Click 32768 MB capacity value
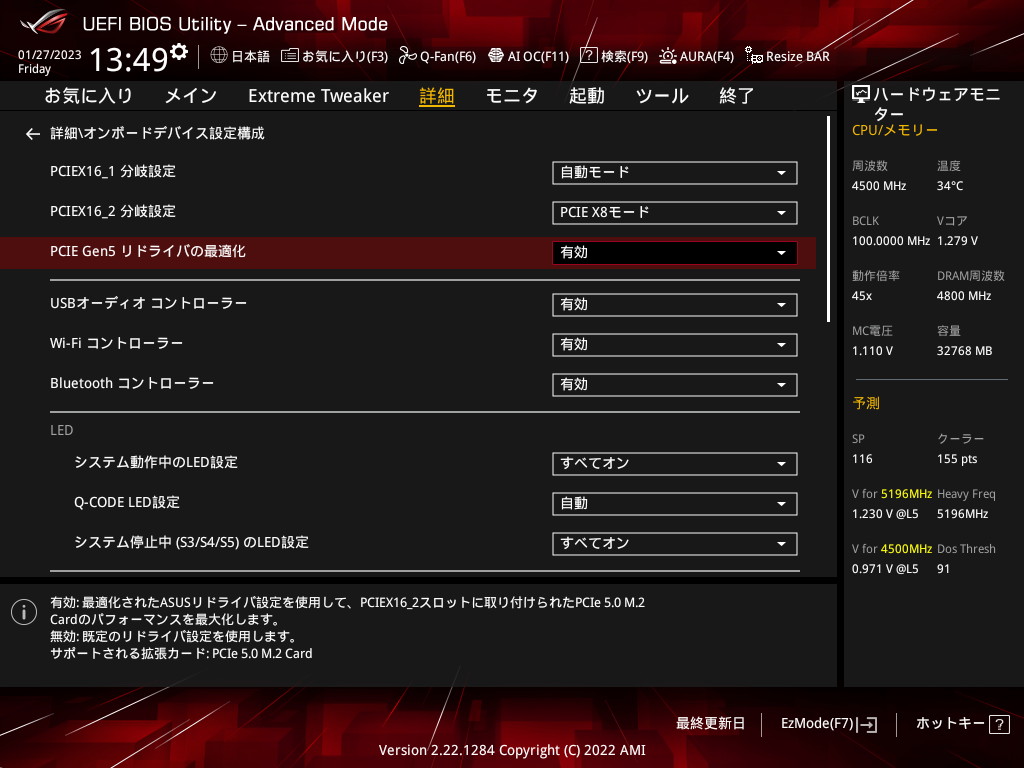The width and height of the screenshot is (1024, 768). click(x=964, y=351)
